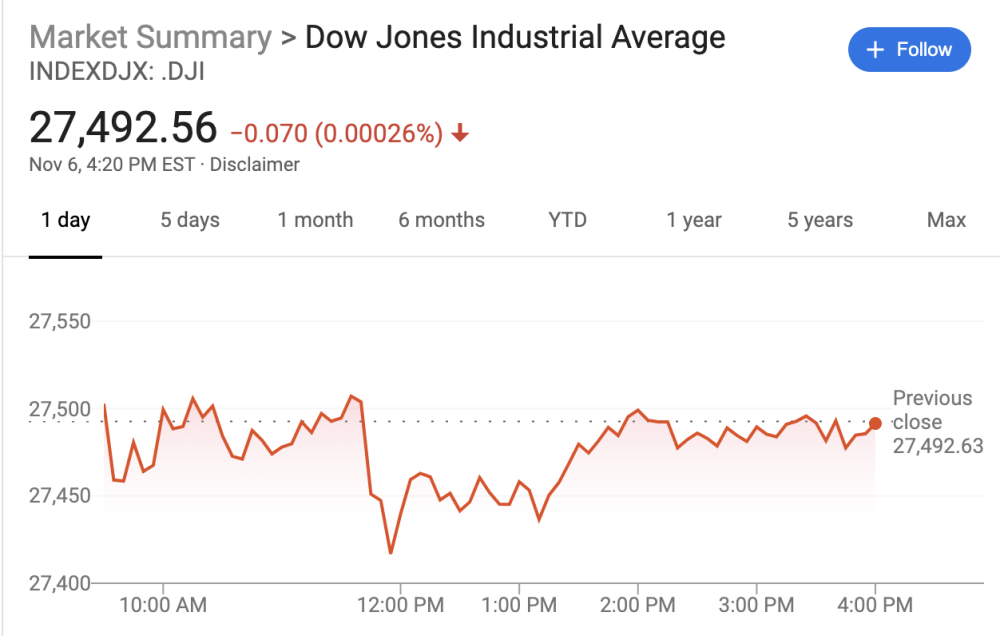1000x636 pixels.
Task: Click the red down arrow indicator
Action: click(460, 134)
